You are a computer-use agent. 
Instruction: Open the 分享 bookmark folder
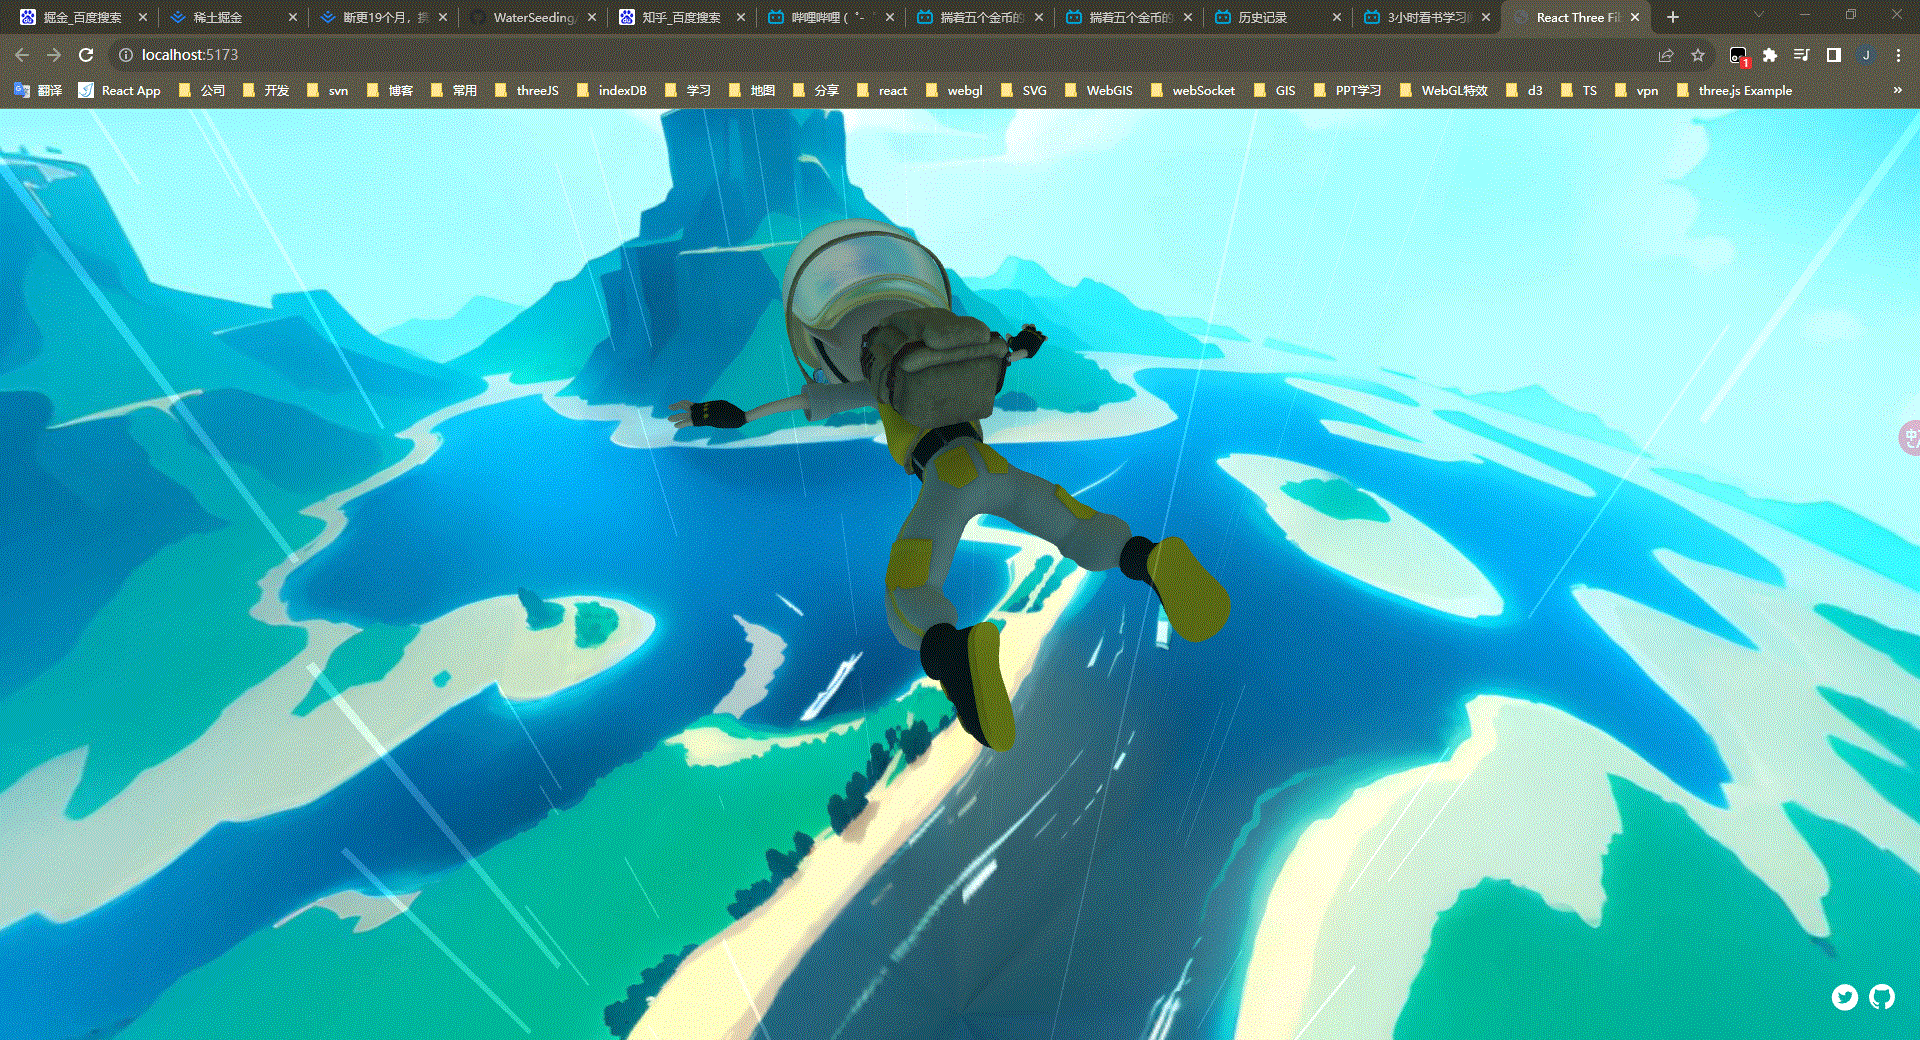(816, 90)
